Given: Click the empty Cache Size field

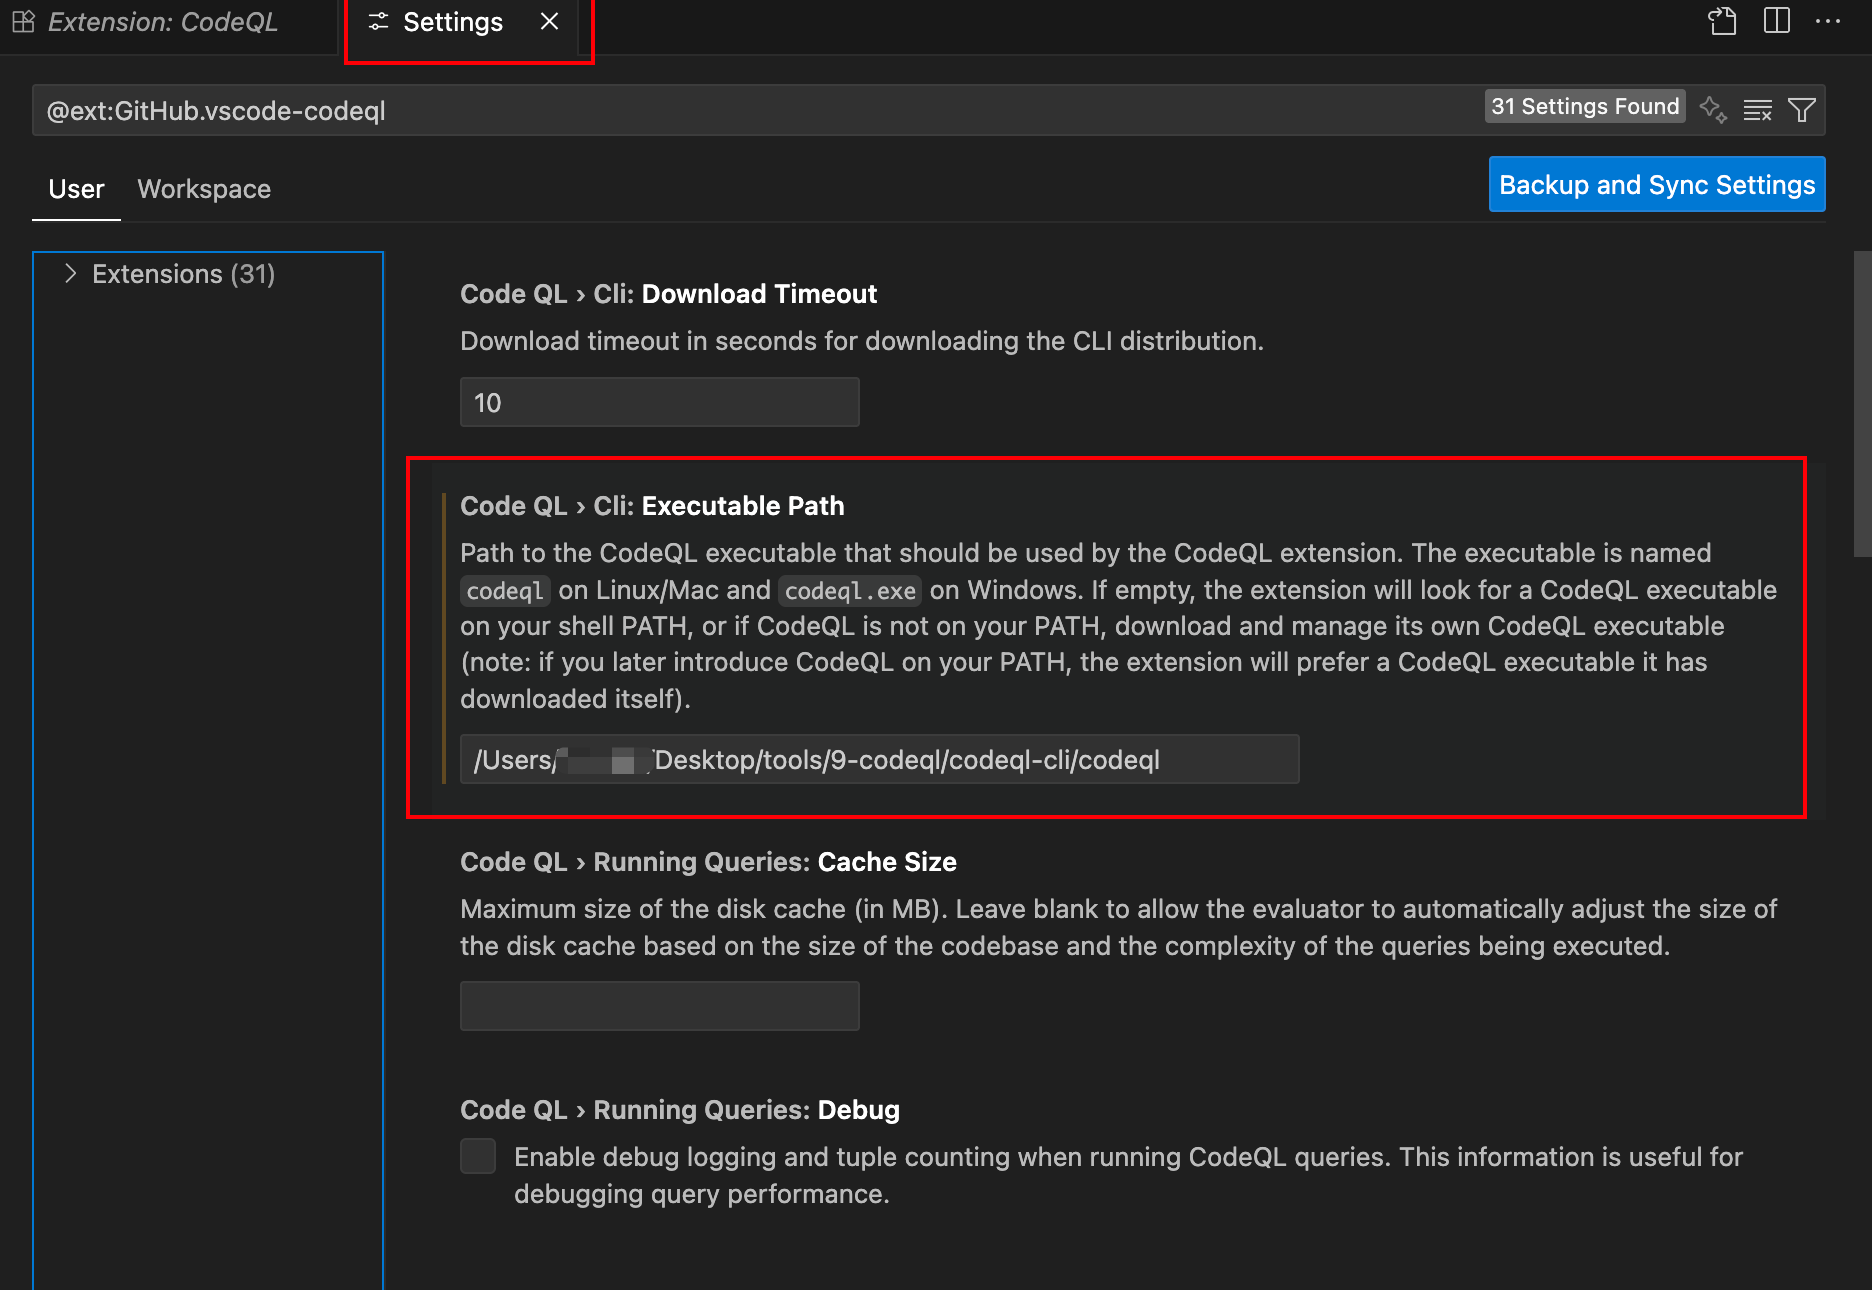Looking at the screenshot, I should coord(659,1006).
